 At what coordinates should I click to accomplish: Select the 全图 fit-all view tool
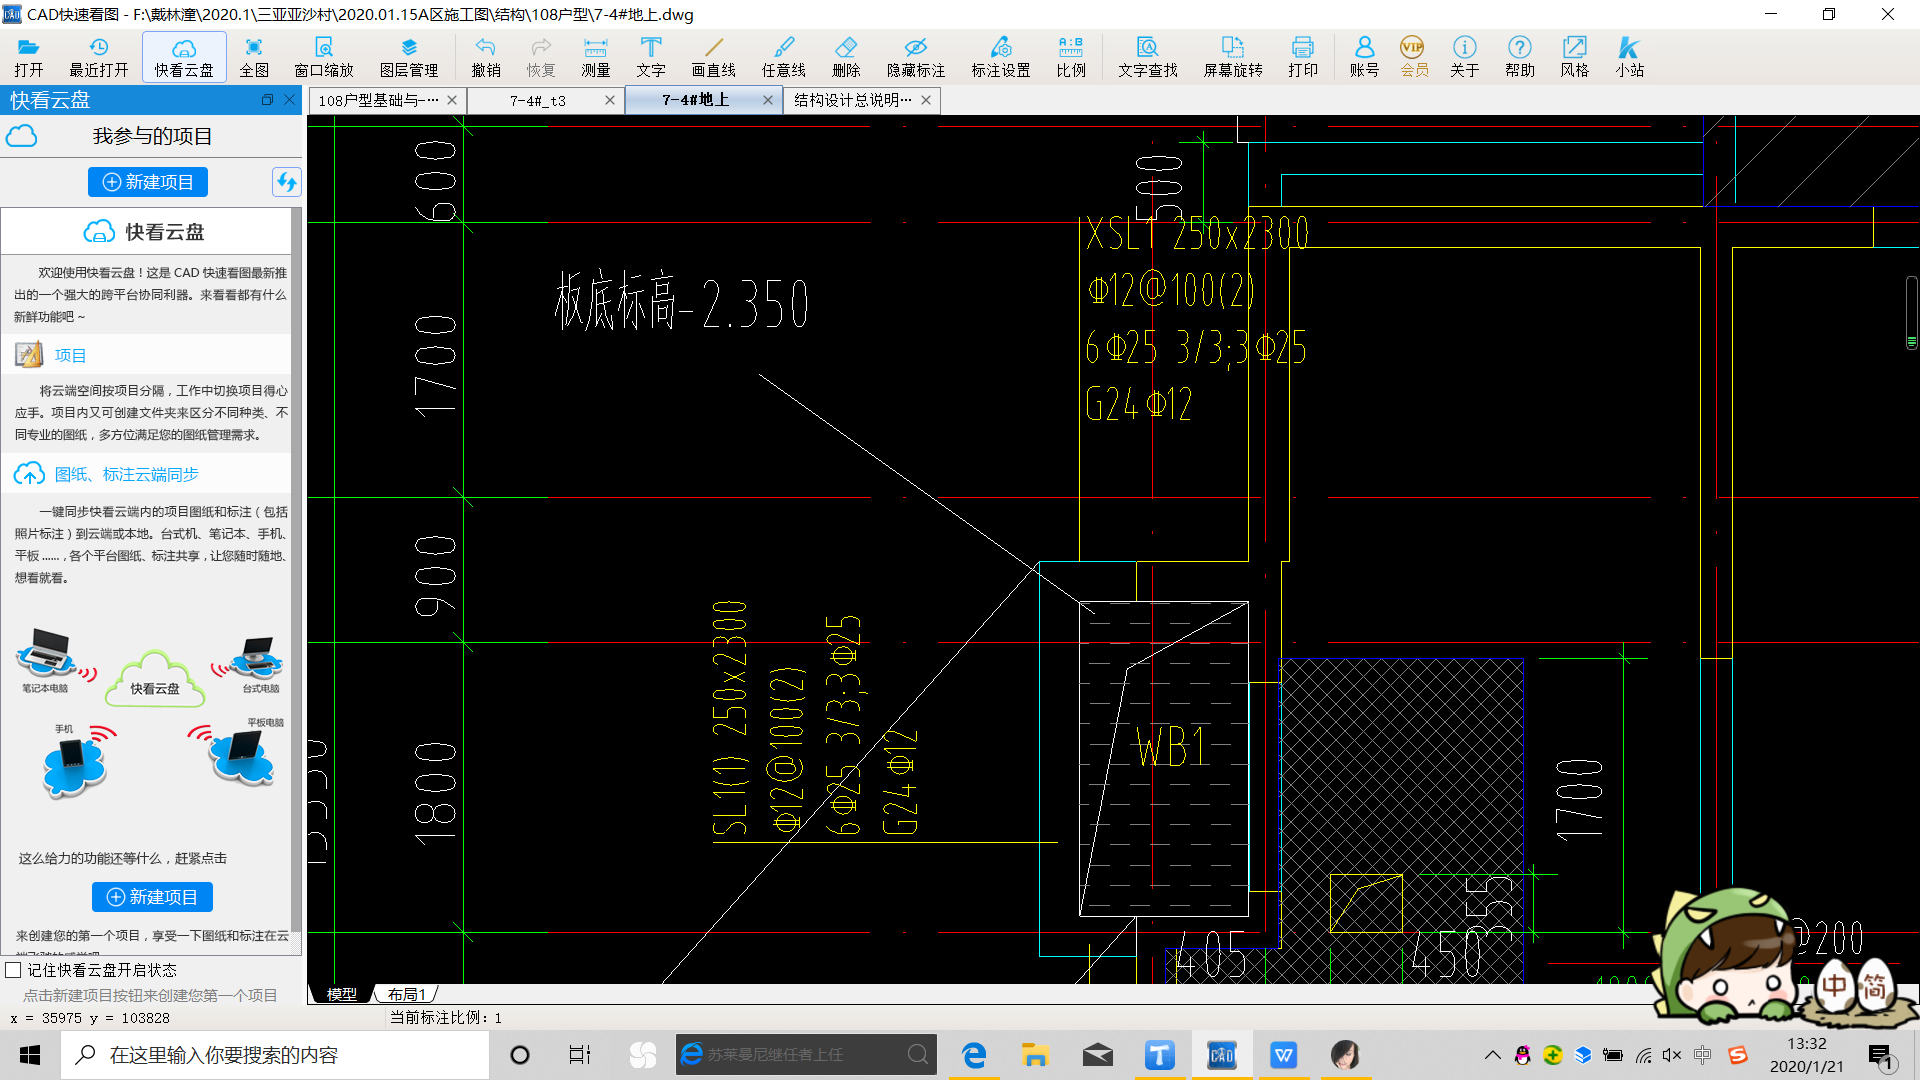click(254, 57)
